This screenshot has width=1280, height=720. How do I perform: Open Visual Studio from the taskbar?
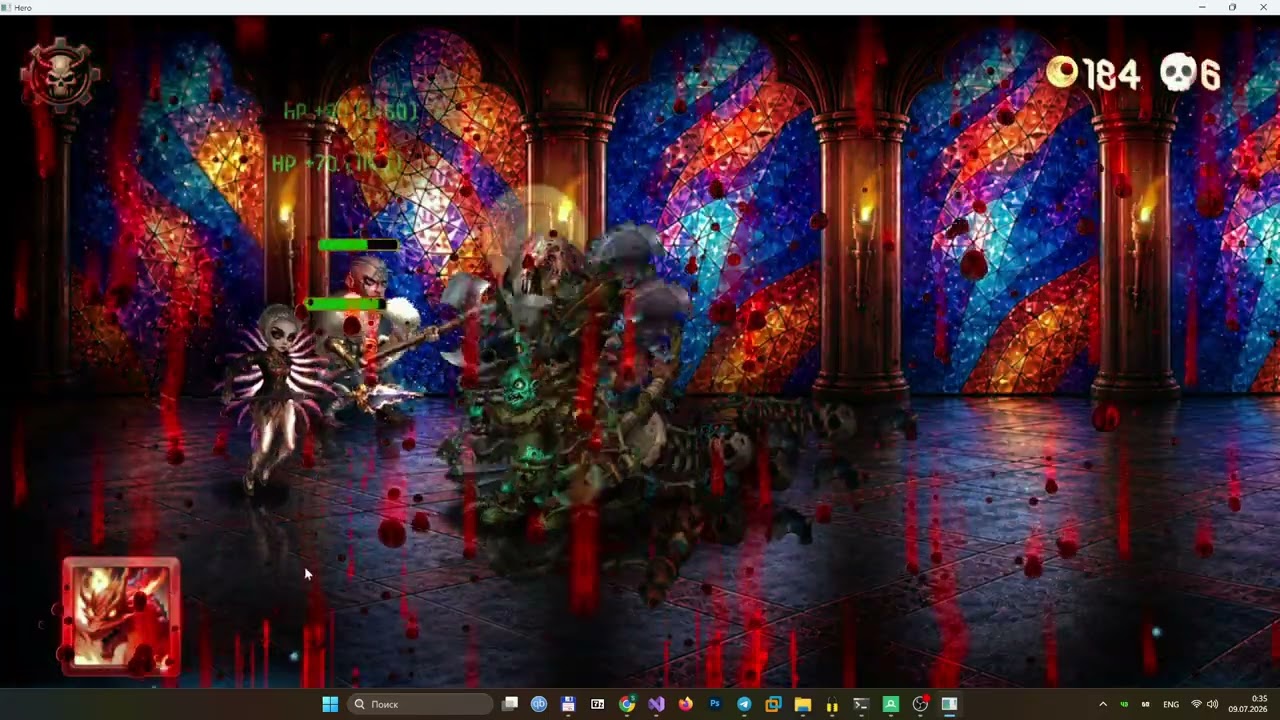(656, 704)
